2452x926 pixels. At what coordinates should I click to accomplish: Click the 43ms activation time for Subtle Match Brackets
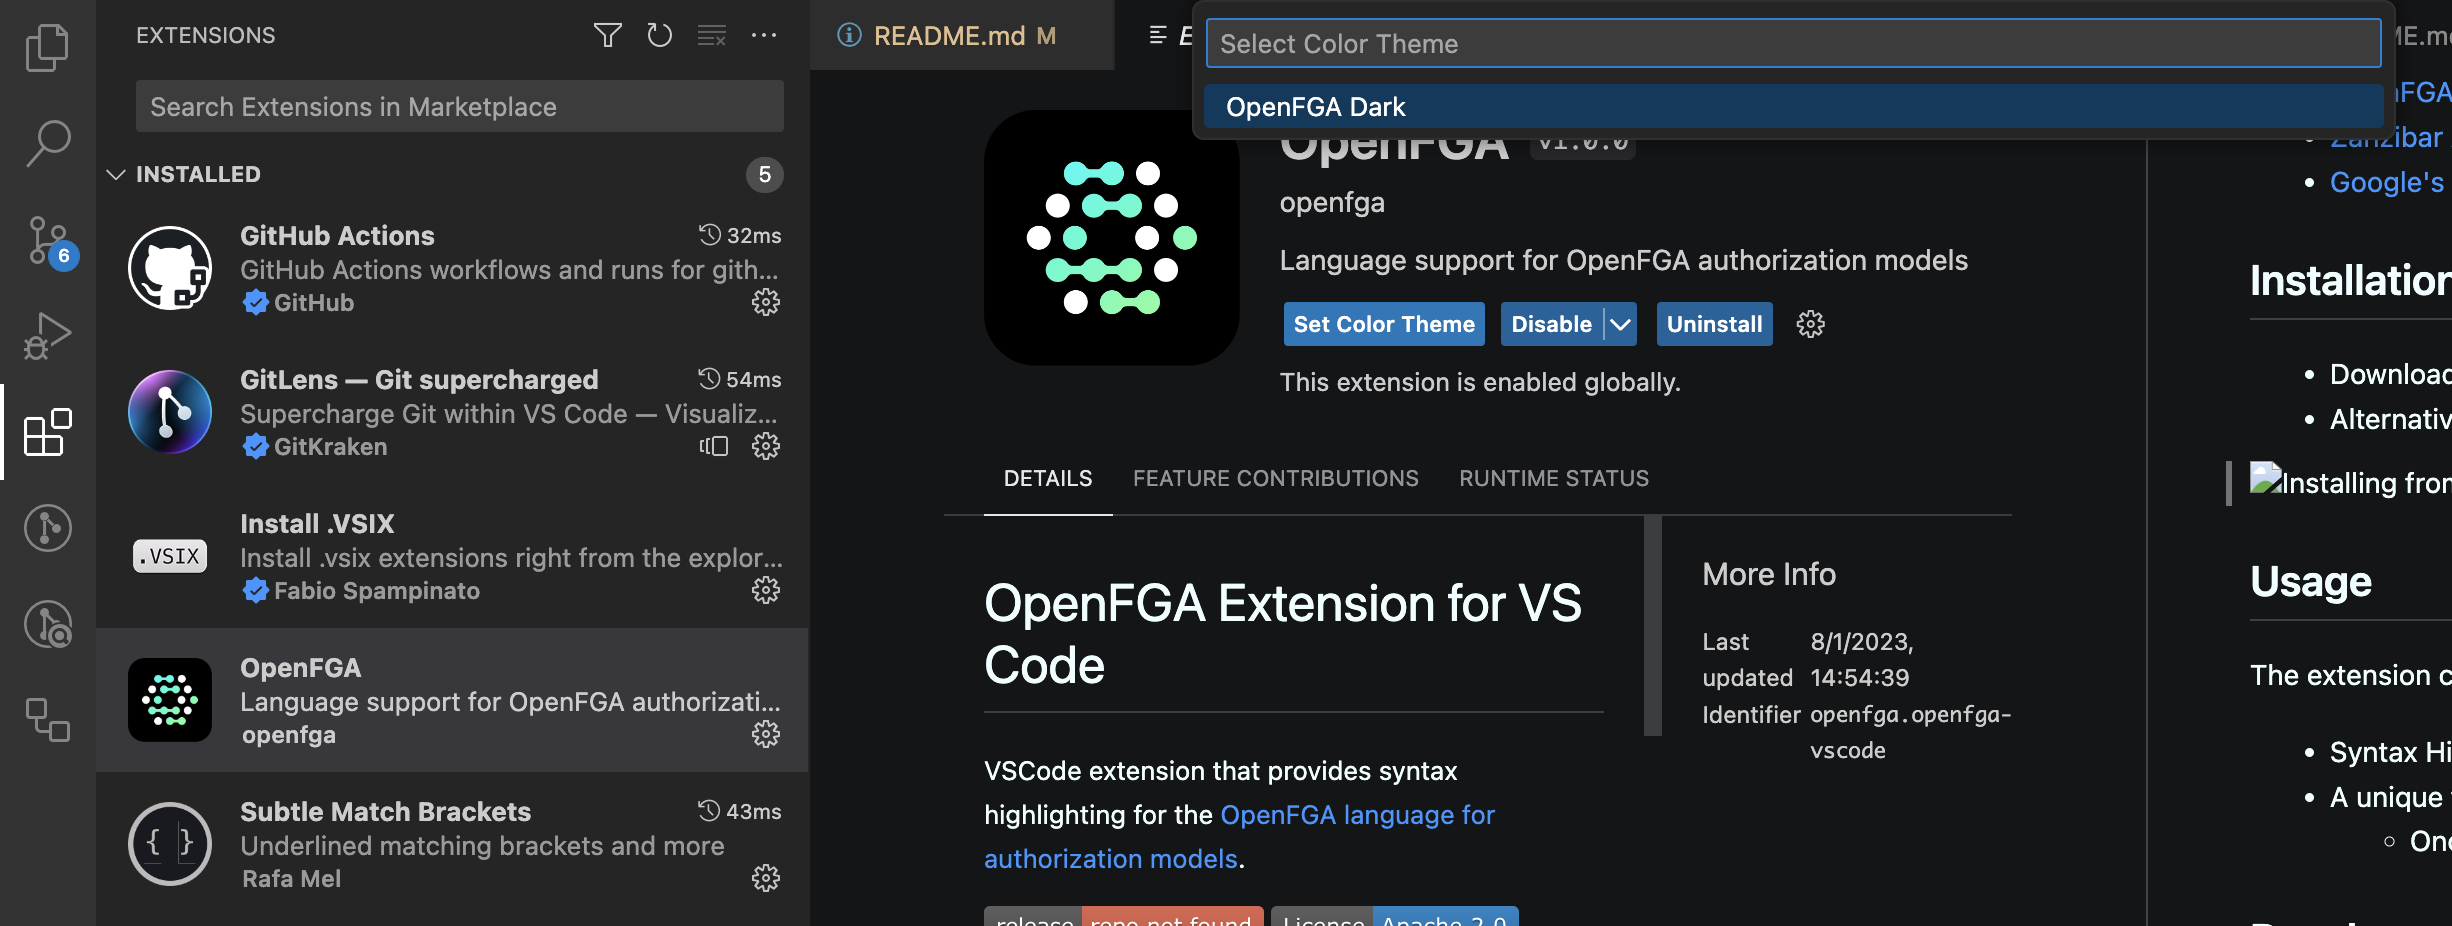740,812
